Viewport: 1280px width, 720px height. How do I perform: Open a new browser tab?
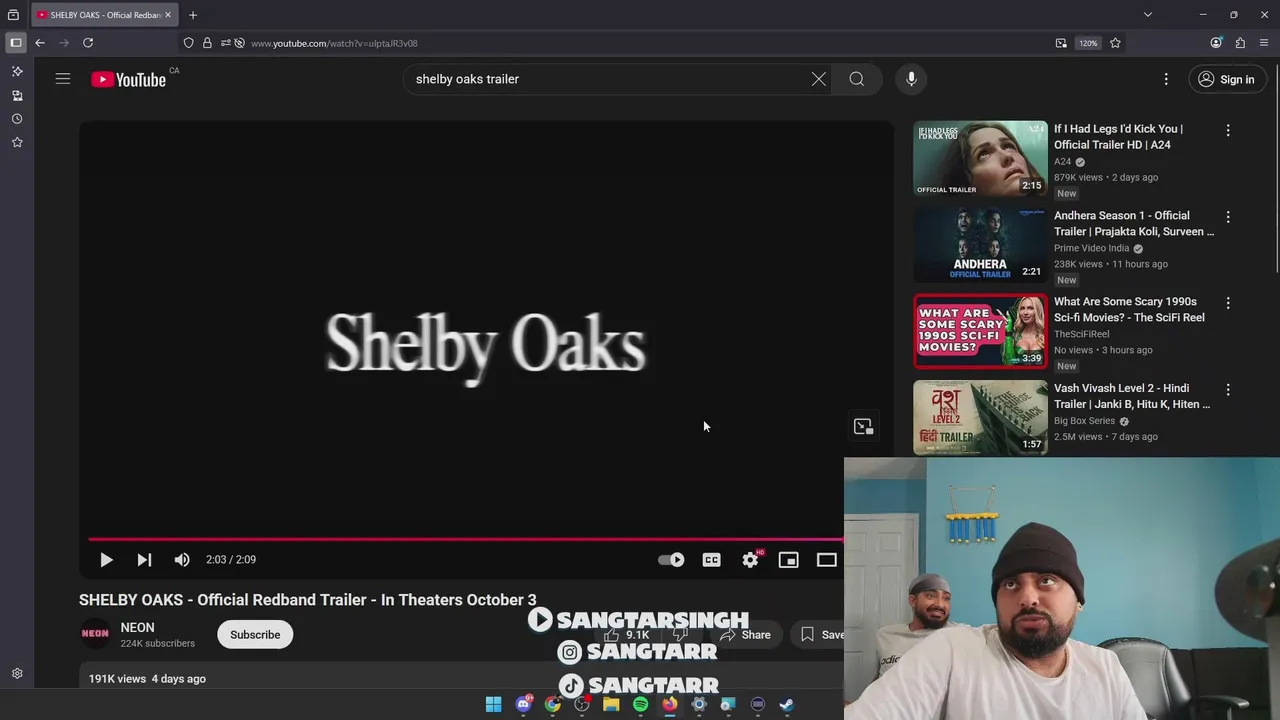point(193,15)
